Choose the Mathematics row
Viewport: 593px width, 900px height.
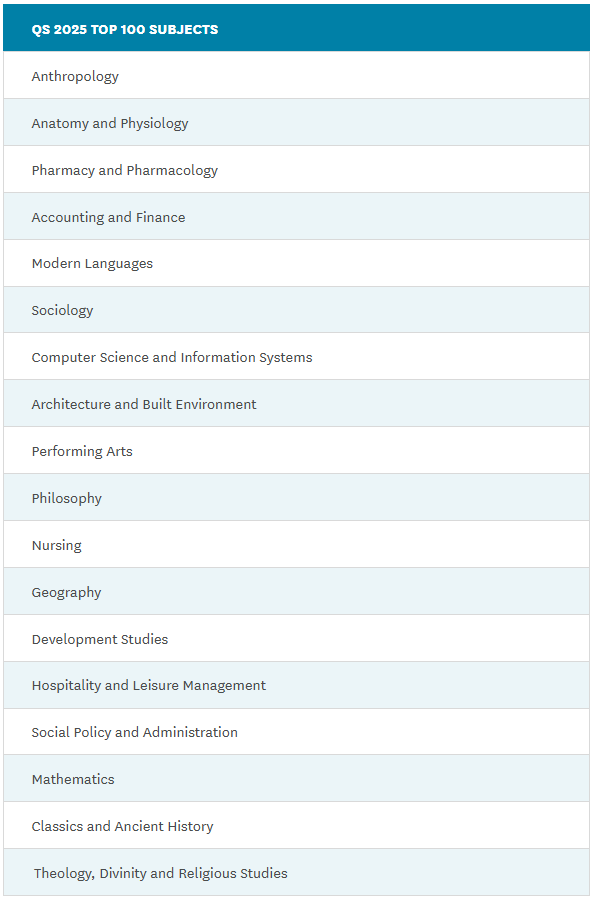point(296,779)
